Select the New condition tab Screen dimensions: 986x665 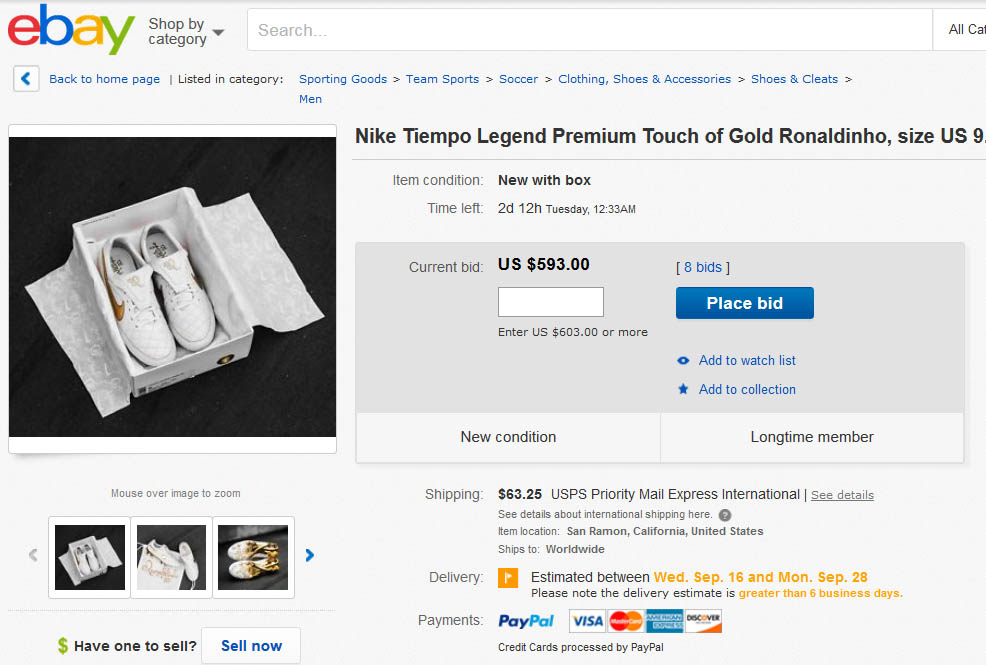pyautogui.click(x=508, y=437)
